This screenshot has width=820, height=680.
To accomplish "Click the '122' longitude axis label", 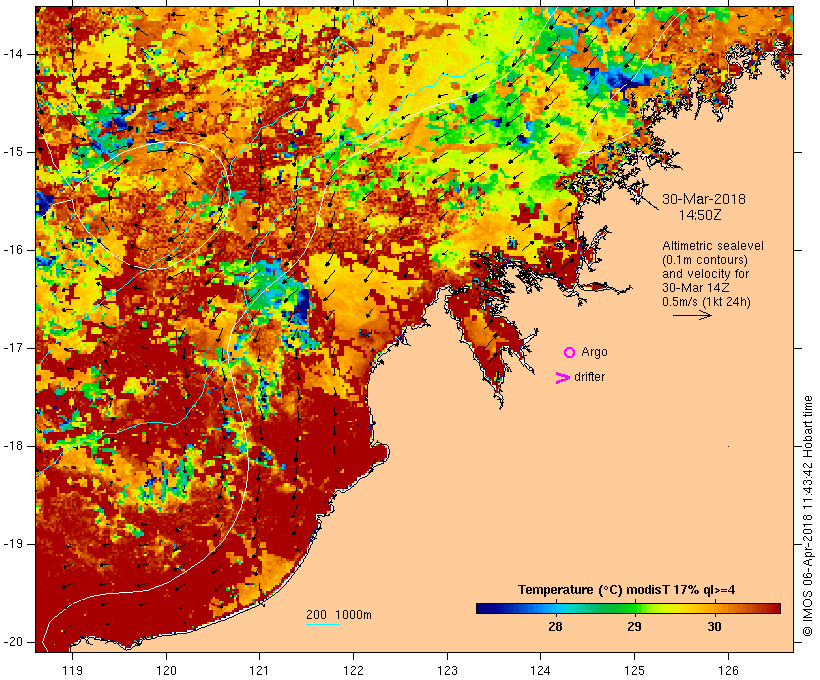I will [x=354, y=670].
